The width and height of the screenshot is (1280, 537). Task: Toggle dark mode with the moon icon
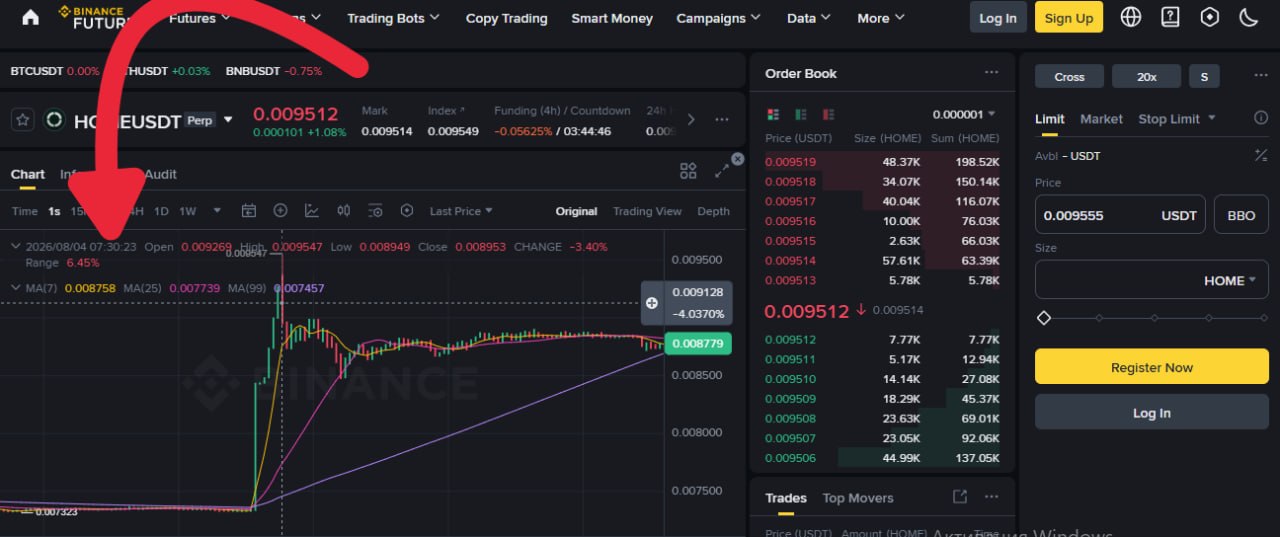coord(1248,17)
